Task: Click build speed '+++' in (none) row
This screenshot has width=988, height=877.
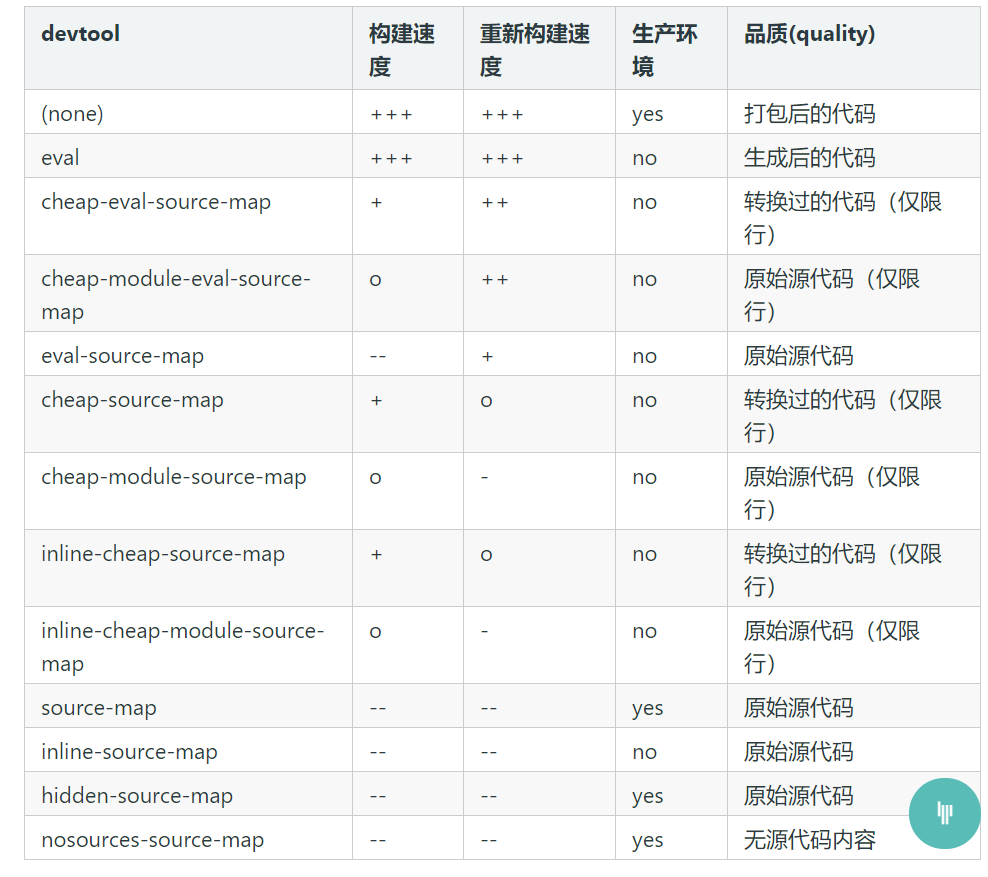Action: [391, 115]
